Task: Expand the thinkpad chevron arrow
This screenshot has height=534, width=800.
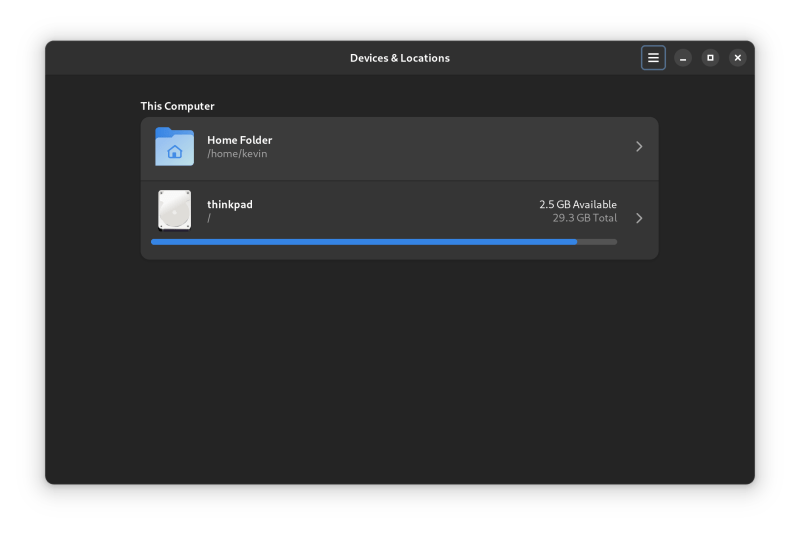Action: click(639, 218)
